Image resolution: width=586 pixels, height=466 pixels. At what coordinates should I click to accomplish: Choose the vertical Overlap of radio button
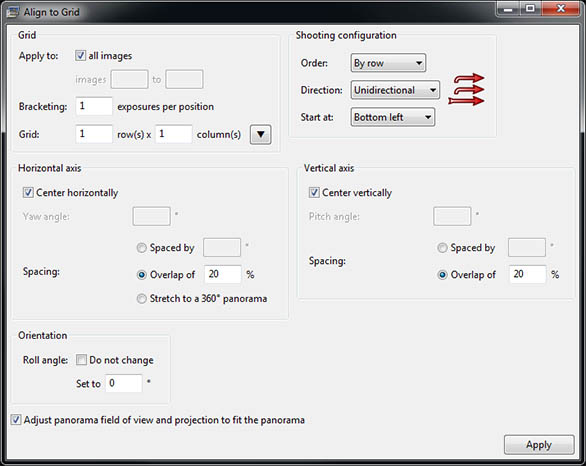(x=442, y=275)
